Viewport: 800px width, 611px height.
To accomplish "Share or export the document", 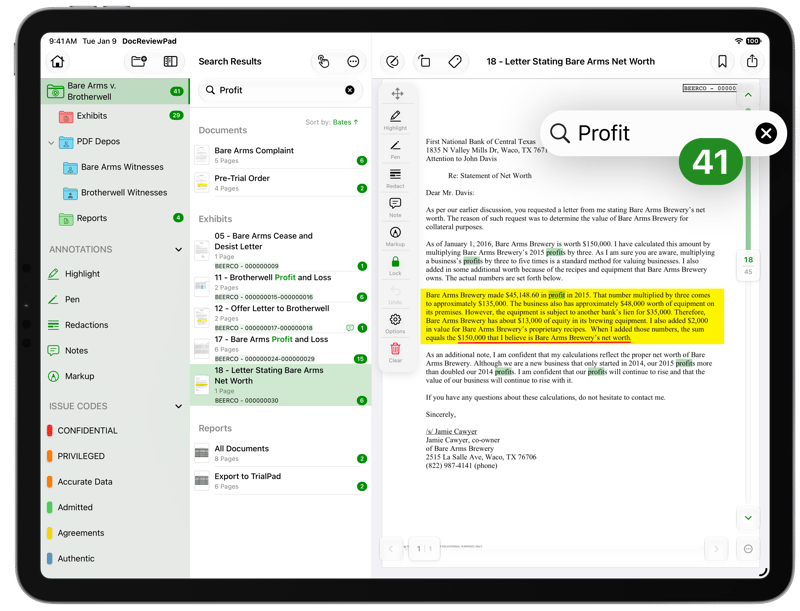I will [752, 62].
